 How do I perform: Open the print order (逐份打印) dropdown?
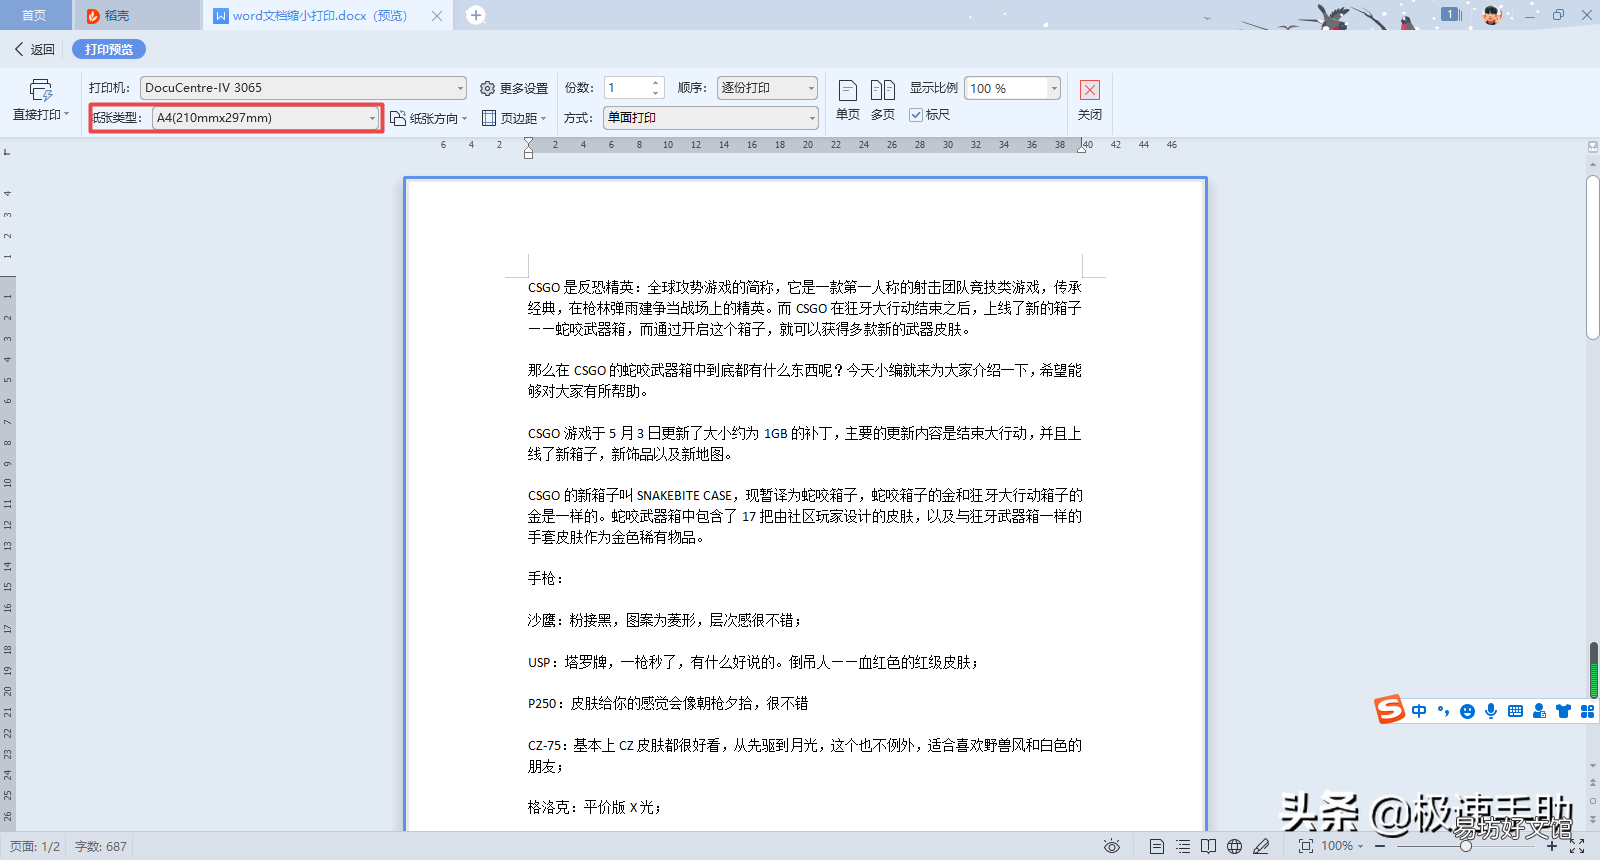pyautogui.click(x=767, y=88)
